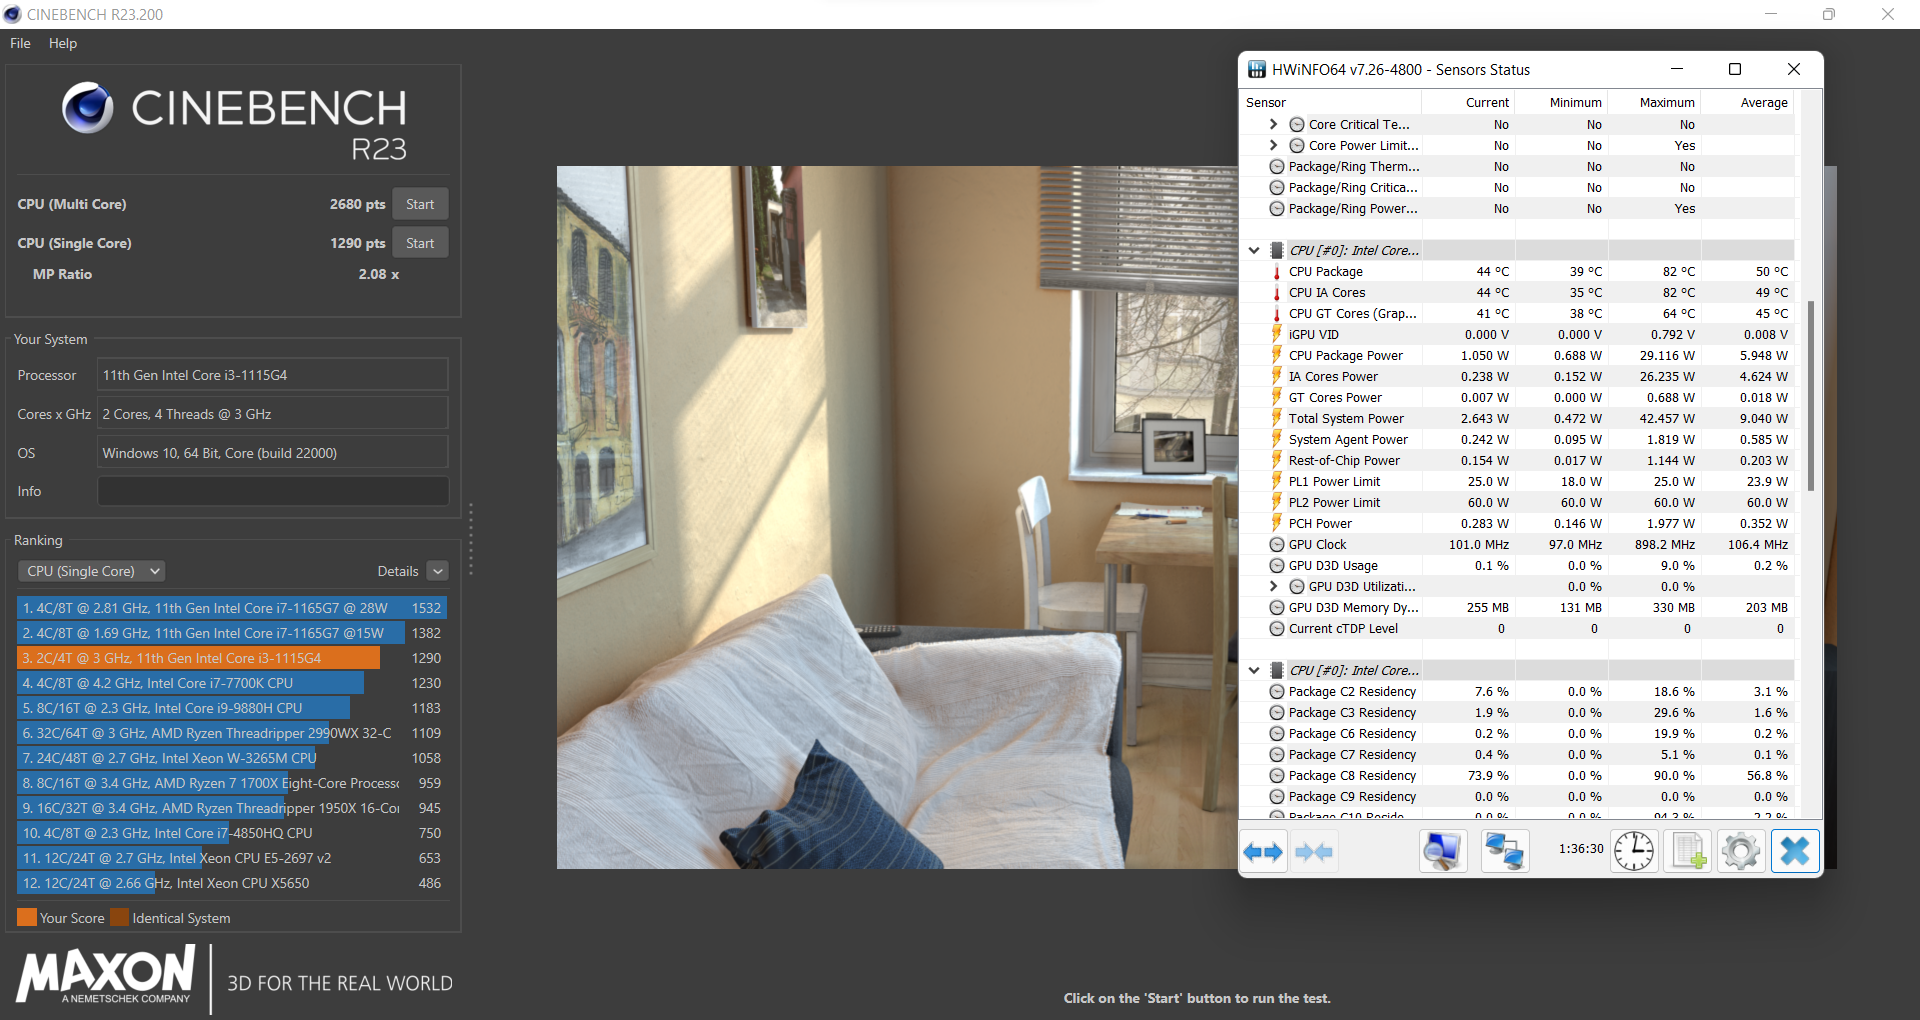The height and width of the screenshot is (1020, 1920).
Task: Maximize the HWiNFO64 Sensors Status window
Action: click(1735, 69)
